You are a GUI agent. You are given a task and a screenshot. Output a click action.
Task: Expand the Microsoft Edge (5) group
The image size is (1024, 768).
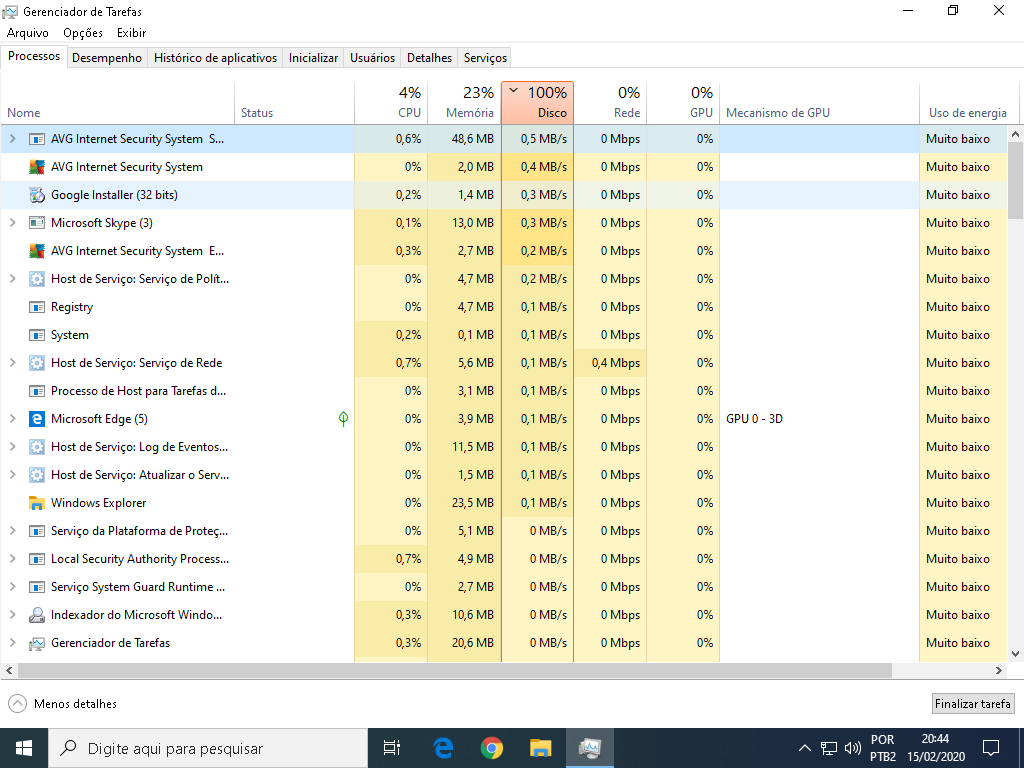click(12, 419)
